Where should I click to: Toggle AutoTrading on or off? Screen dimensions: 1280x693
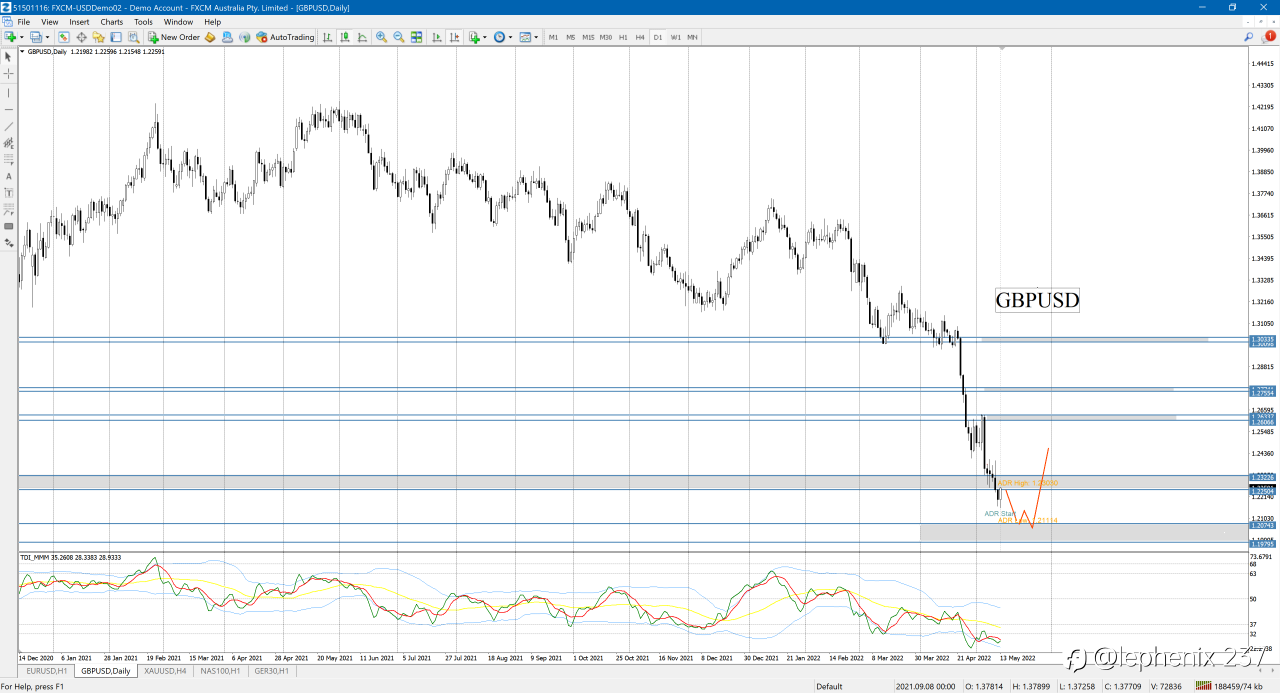pyautogui.click(x=285, y=37)
